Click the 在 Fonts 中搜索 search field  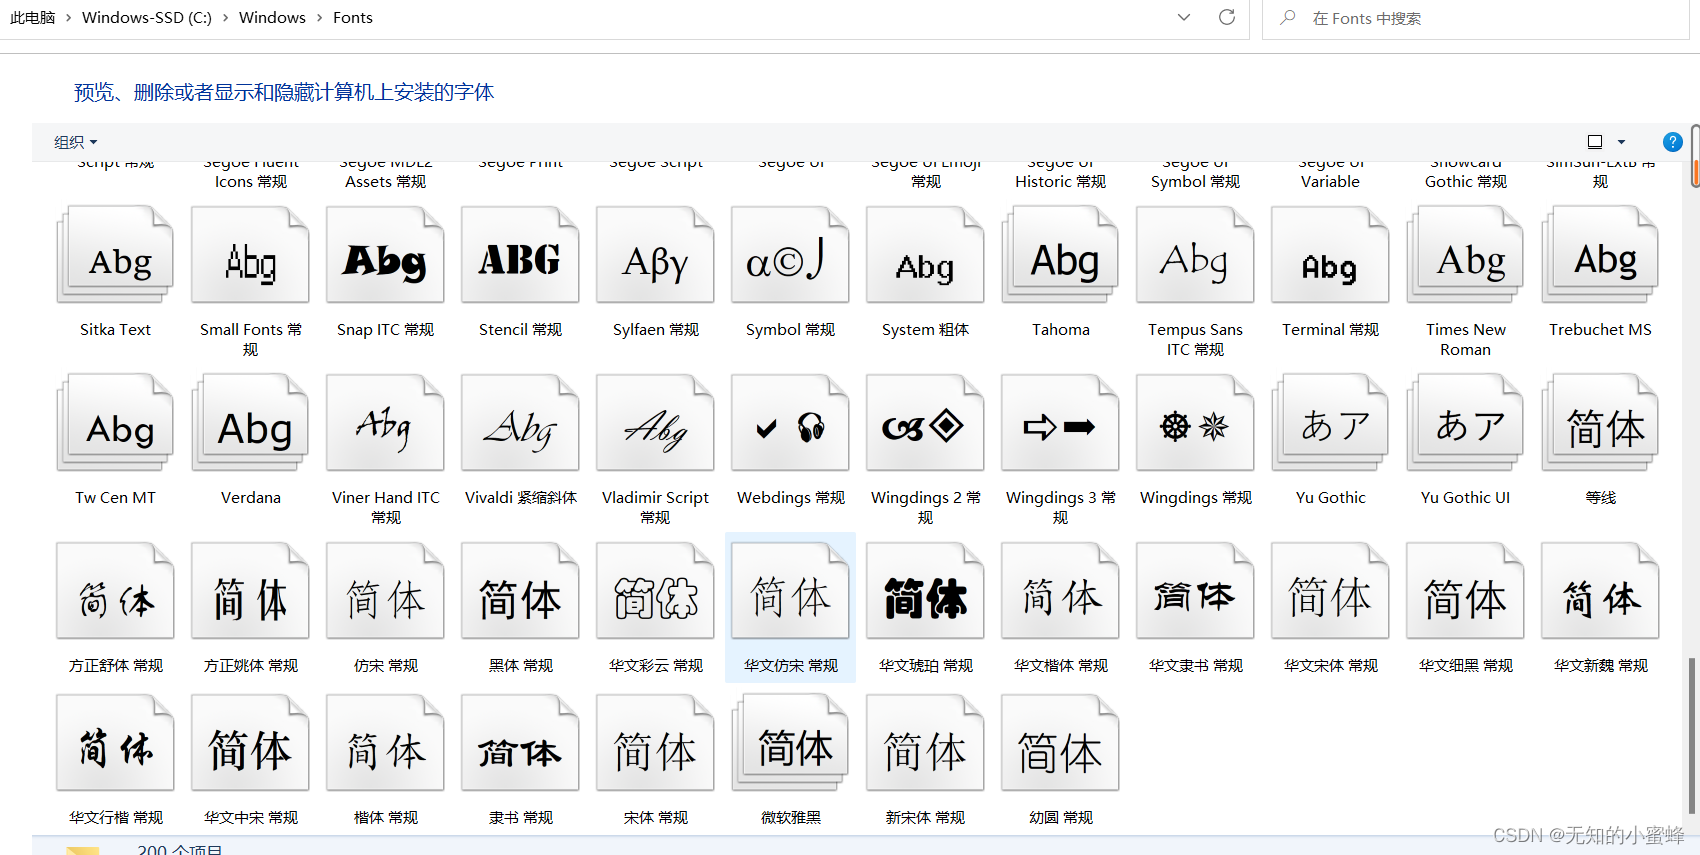click(1475, 18)
